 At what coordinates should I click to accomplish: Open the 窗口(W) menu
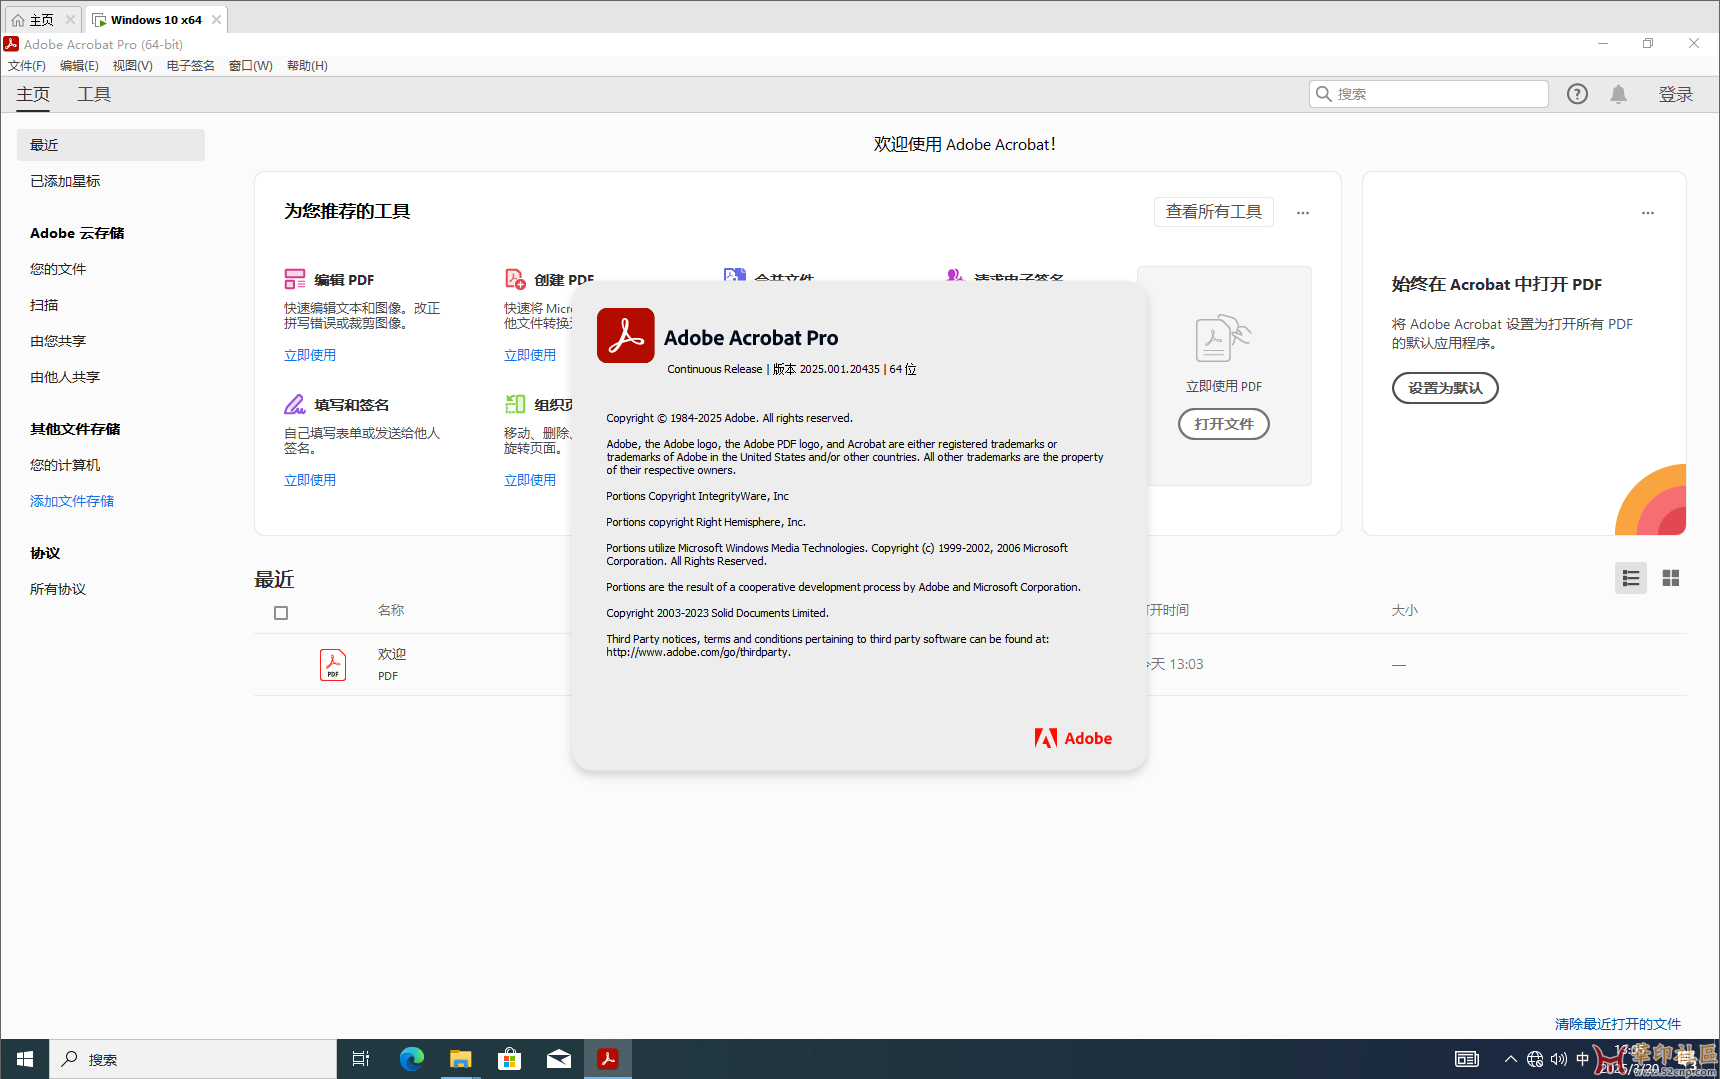point(250,66)
